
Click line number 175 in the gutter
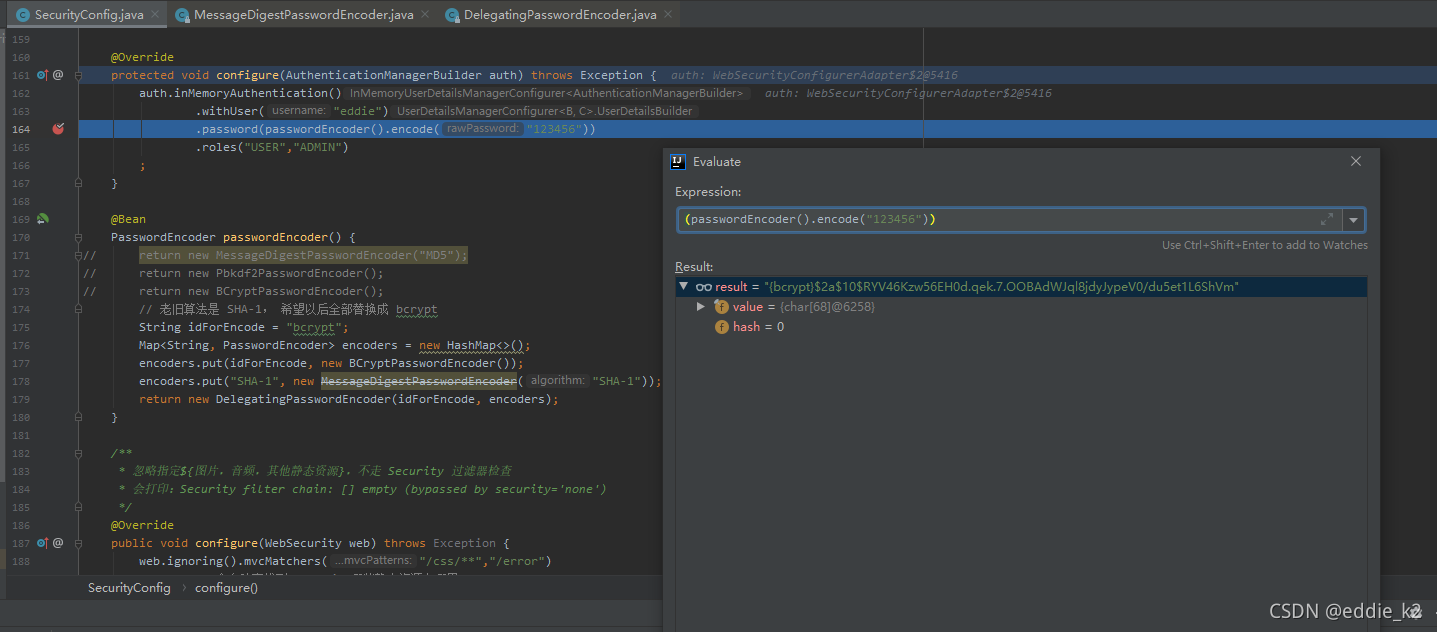[x=22, y=327]
